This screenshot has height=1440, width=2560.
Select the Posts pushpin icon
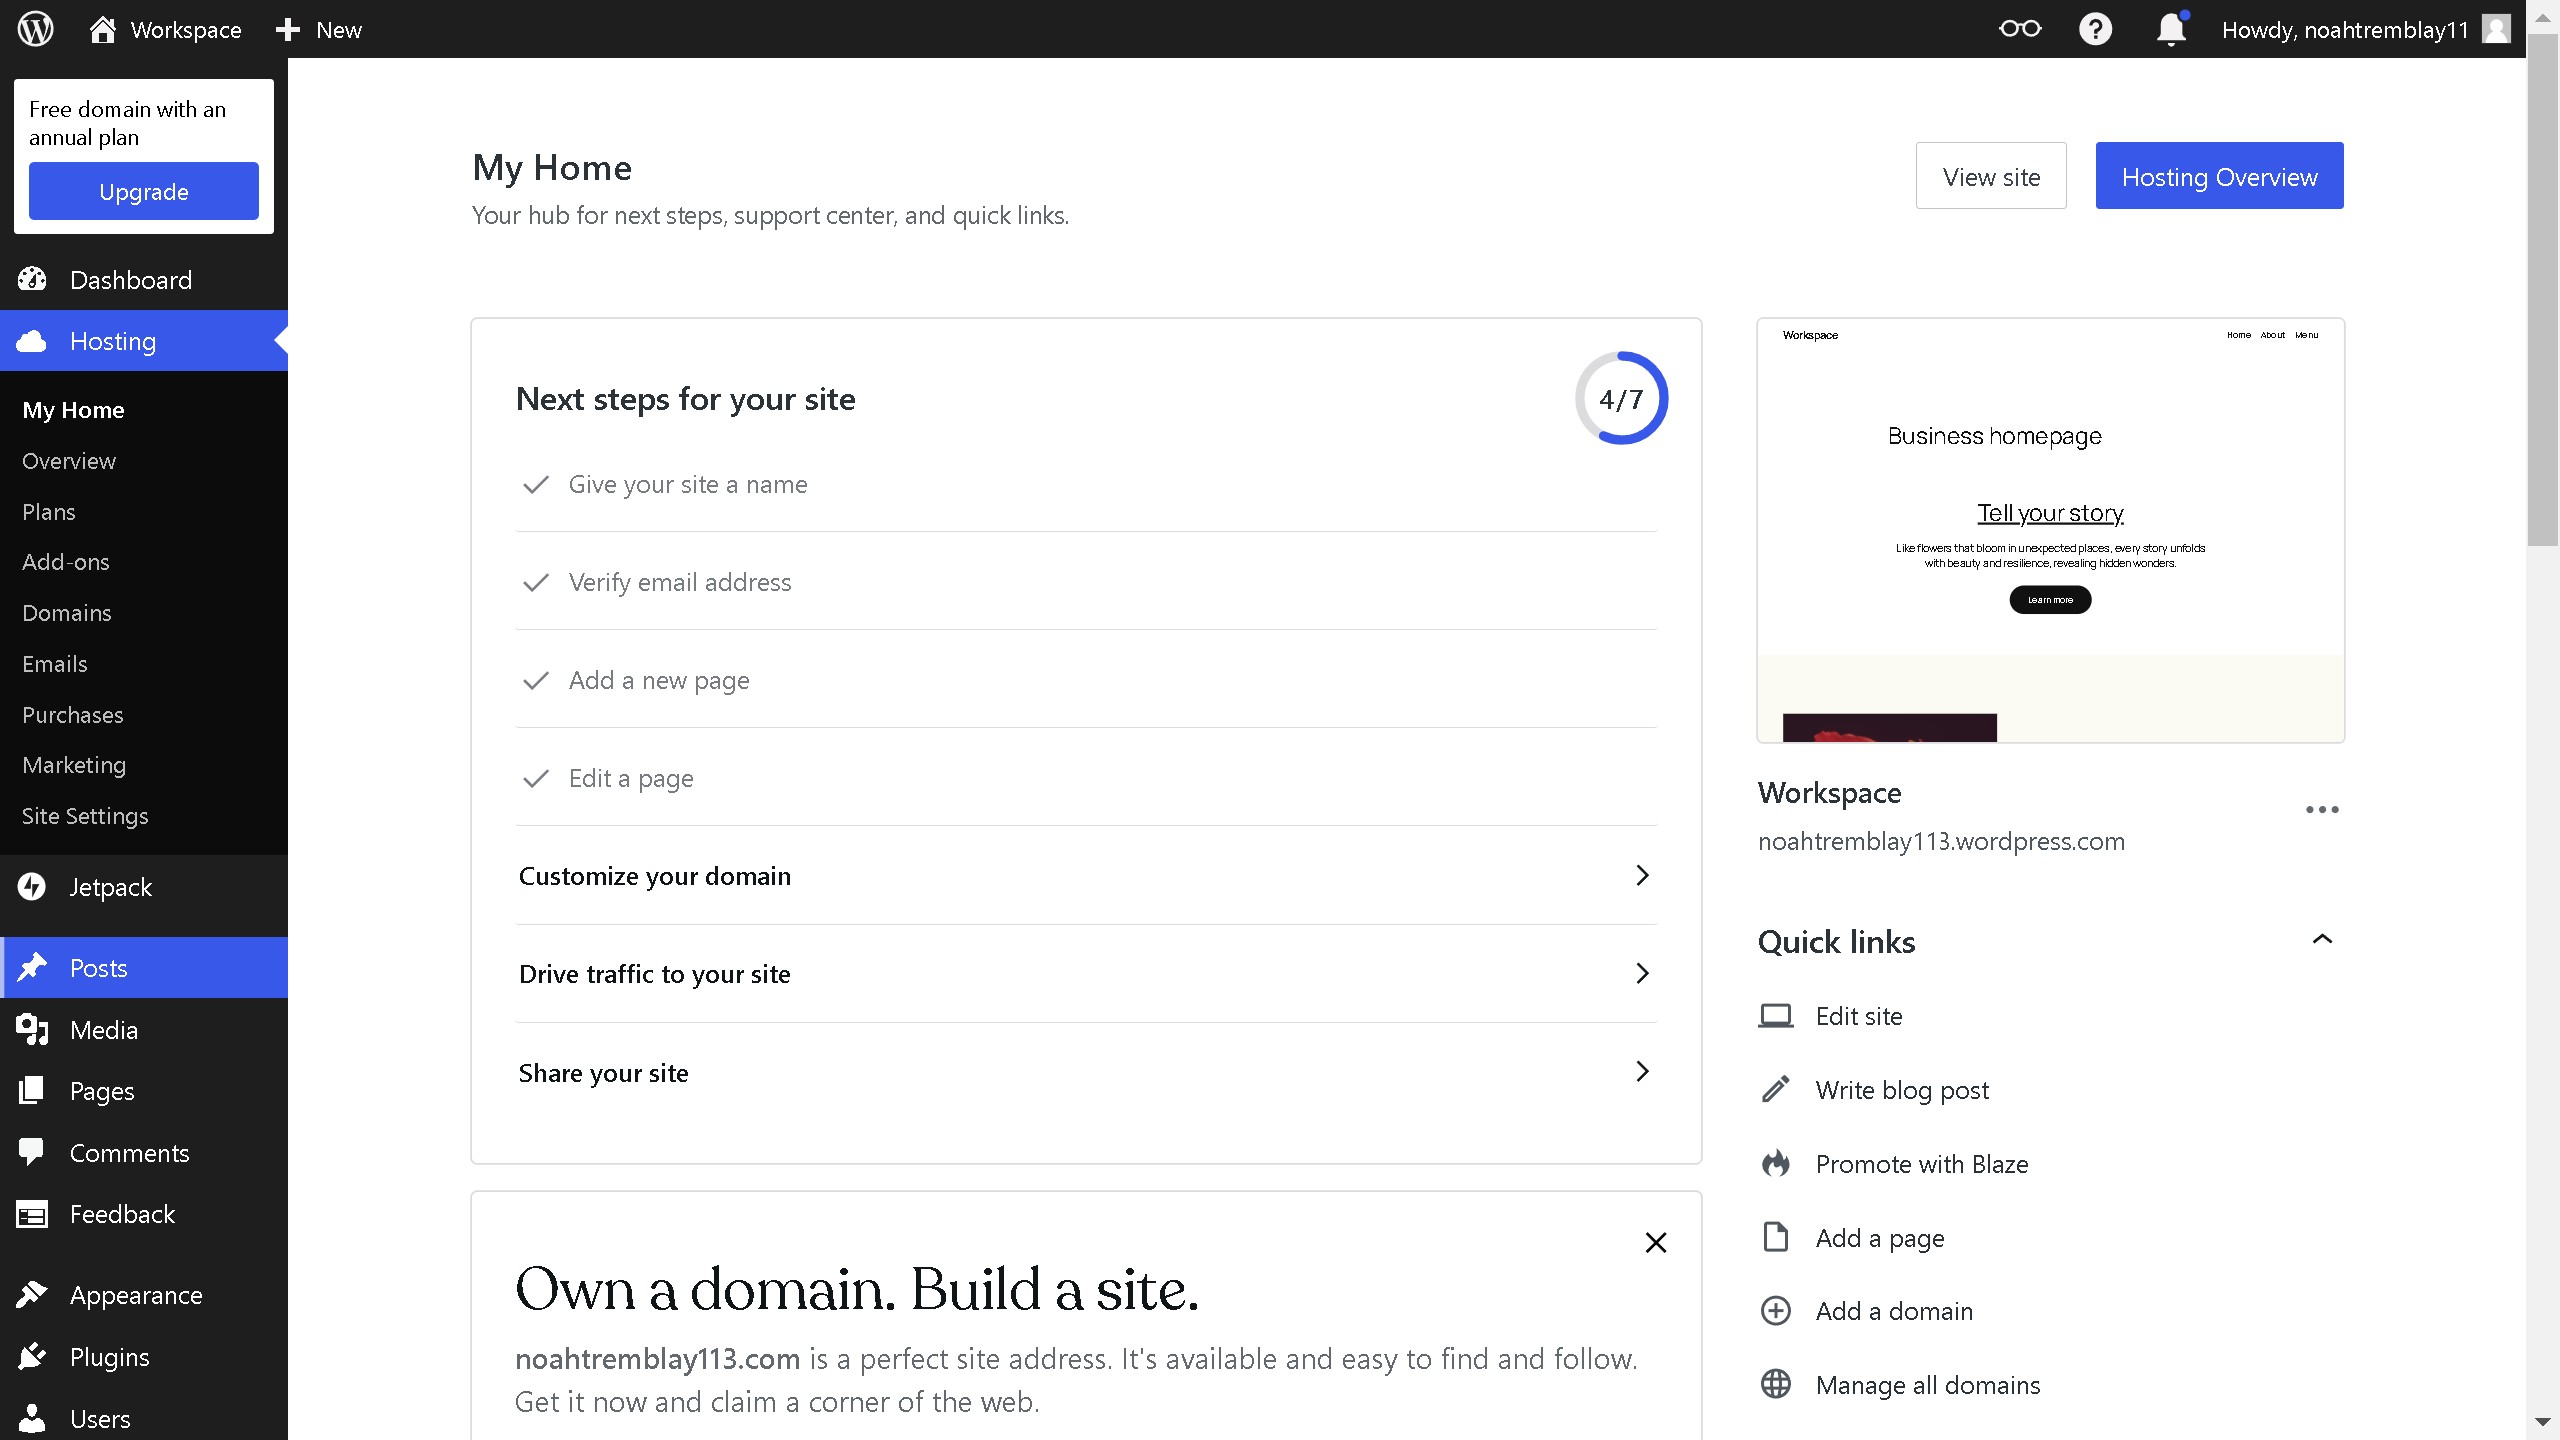[33, 967]
